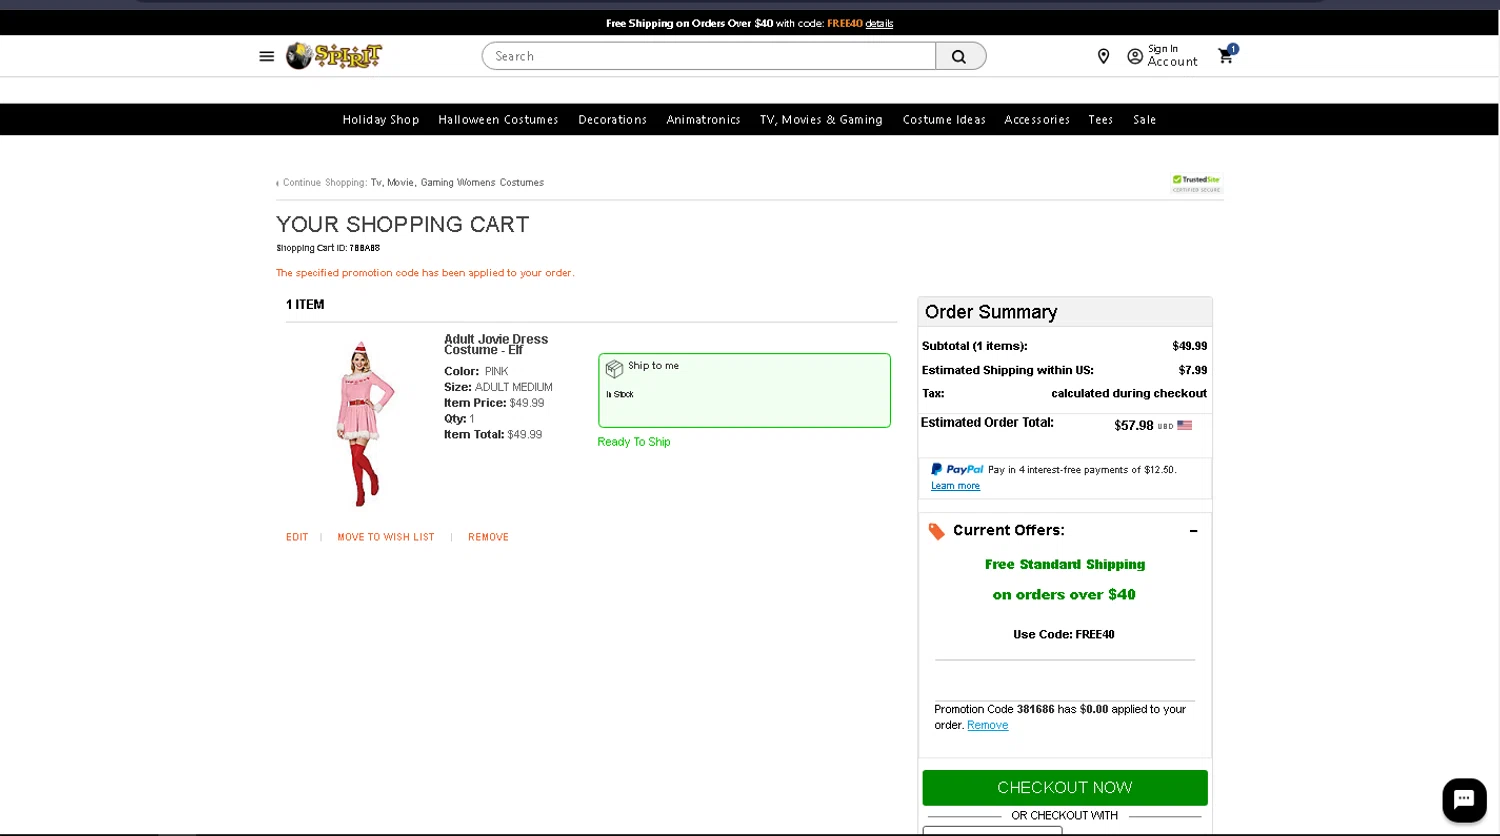This screenshot has height=836, width=1500.
Task: Open the live chat bubble icon
Action: coord(1464,799)
